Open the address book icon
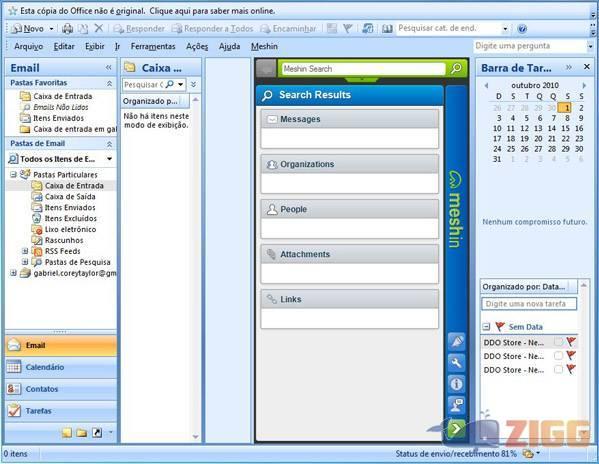The width and height of the screenshot is (599, 464). point(387,28)
